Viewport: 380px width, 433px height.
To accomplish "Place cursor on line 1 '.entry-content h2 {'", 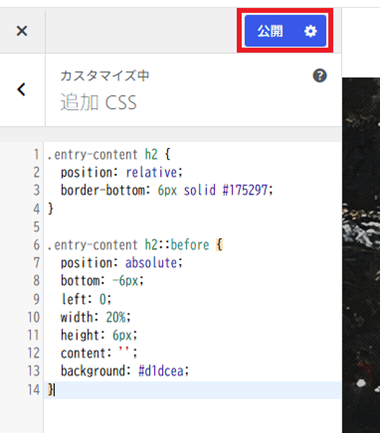I will (109, 154).
